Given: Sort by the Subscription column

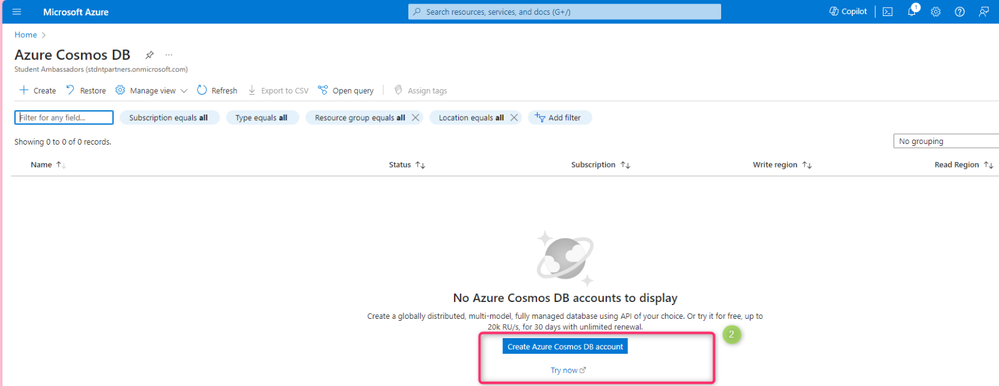Looking at the screenshot, I should pos(601,164).
